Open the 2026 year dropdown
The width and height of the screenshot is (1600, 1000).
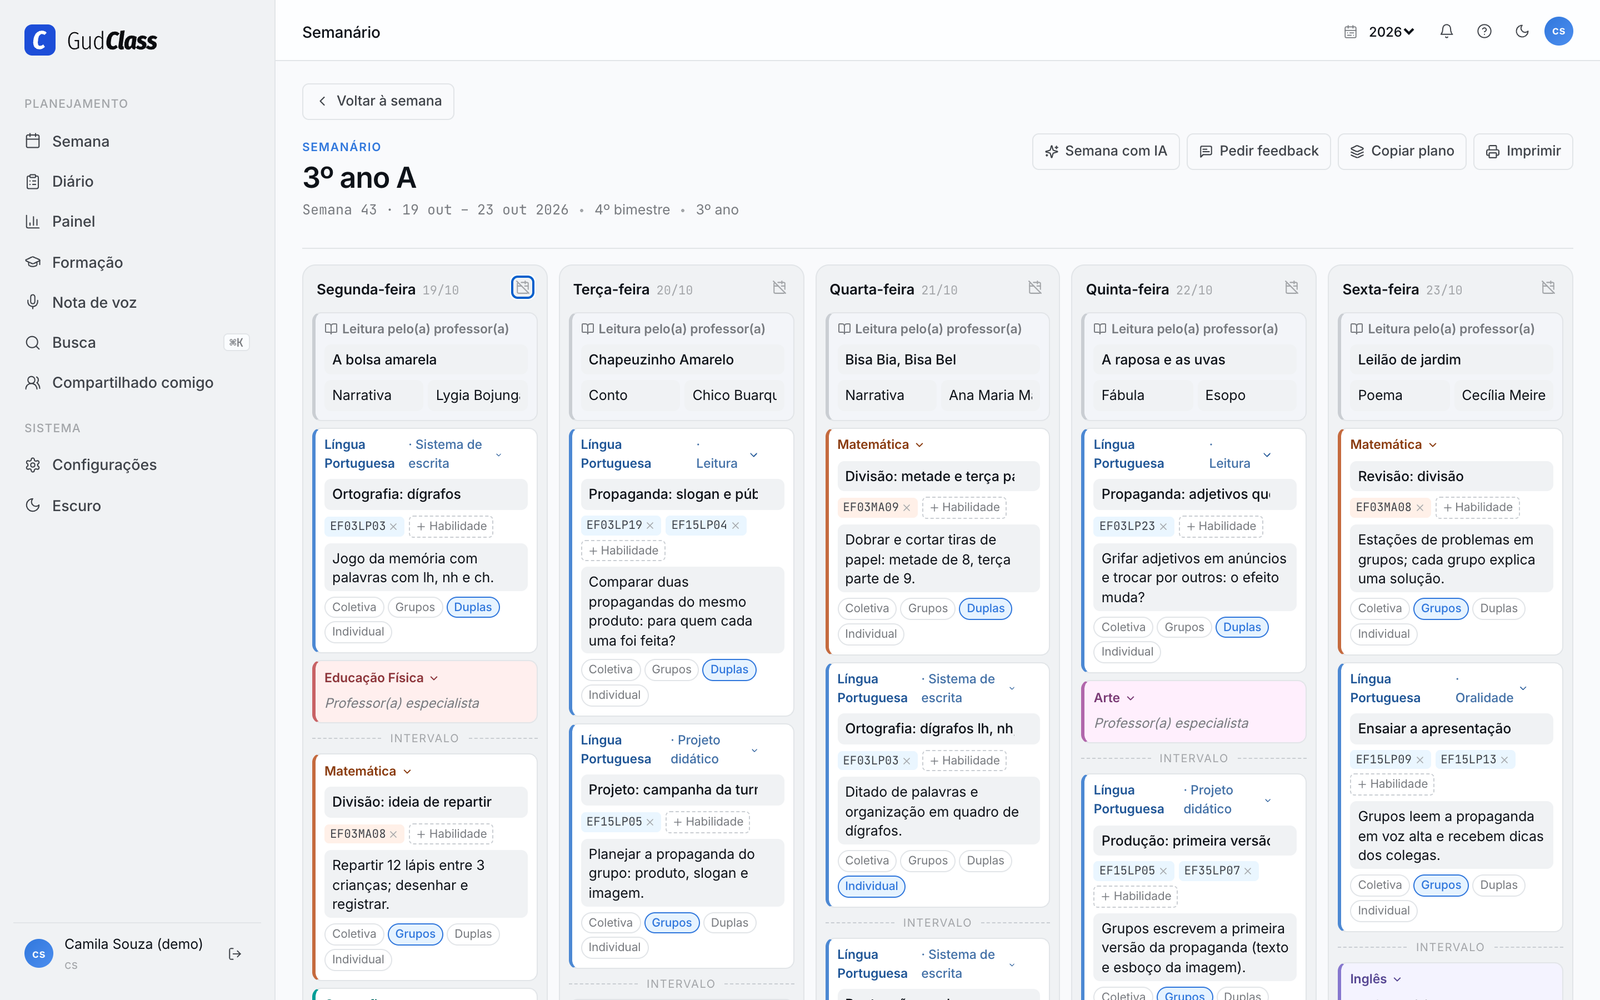tap(1391, 32)
